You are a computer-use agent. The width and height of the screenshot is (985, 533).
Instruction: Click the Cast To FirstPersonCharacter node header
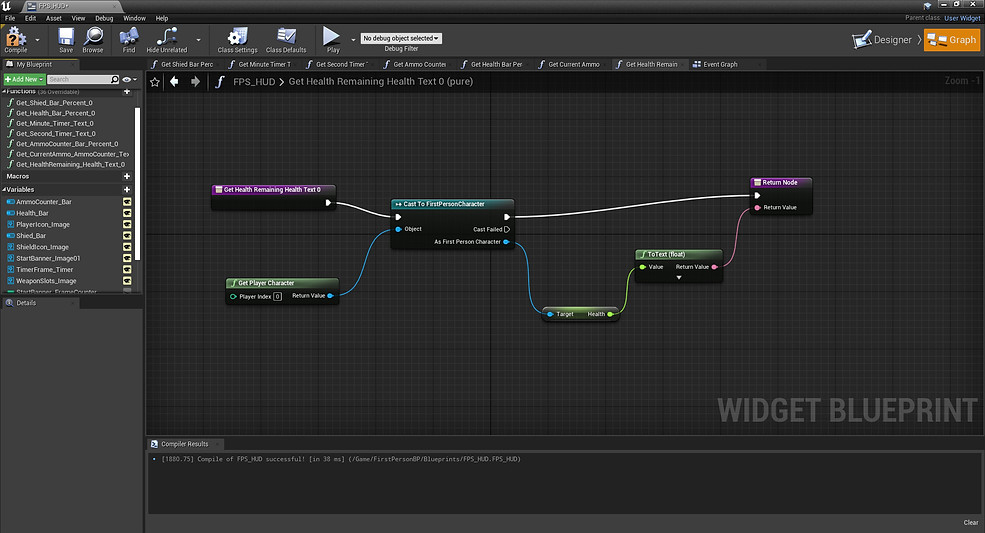[452, 204]
